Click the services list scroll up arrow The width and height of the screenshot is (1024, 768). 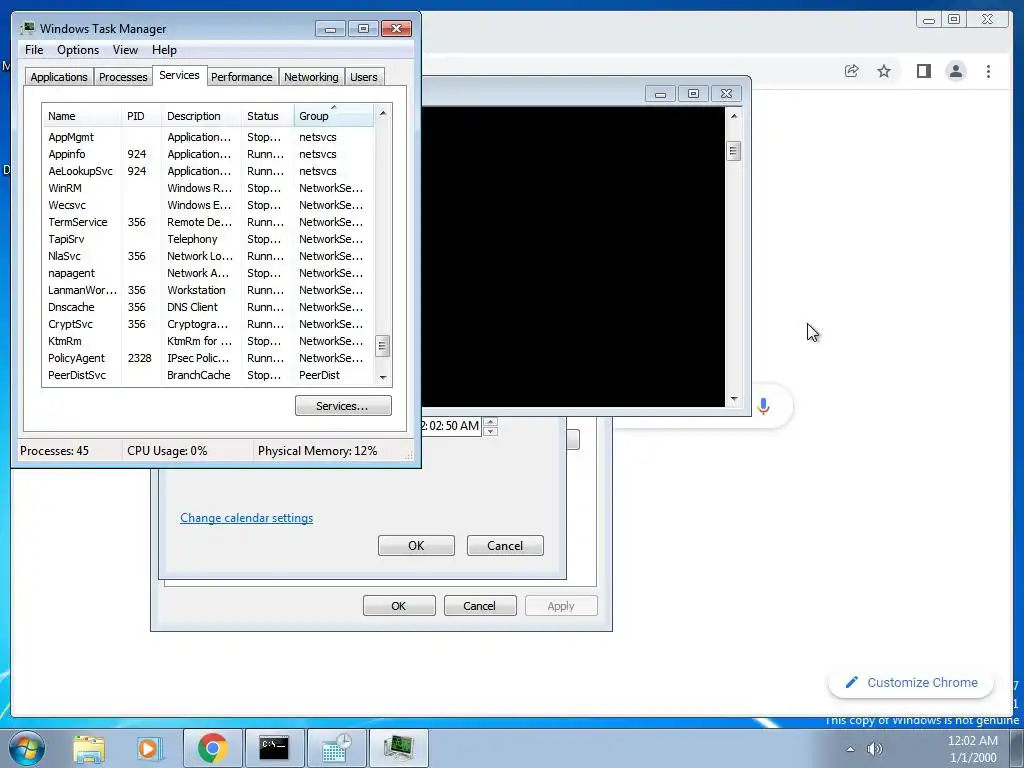(383, 113)
